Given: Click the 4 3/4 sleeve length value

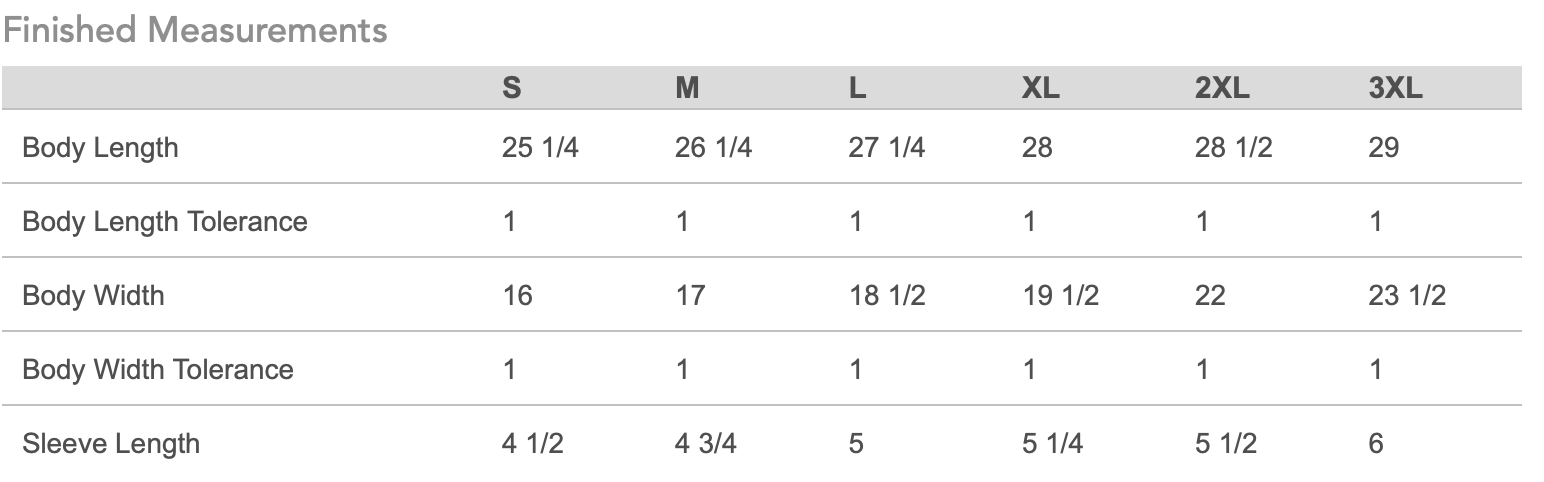Looking at the screenshot, I should 705,443.
